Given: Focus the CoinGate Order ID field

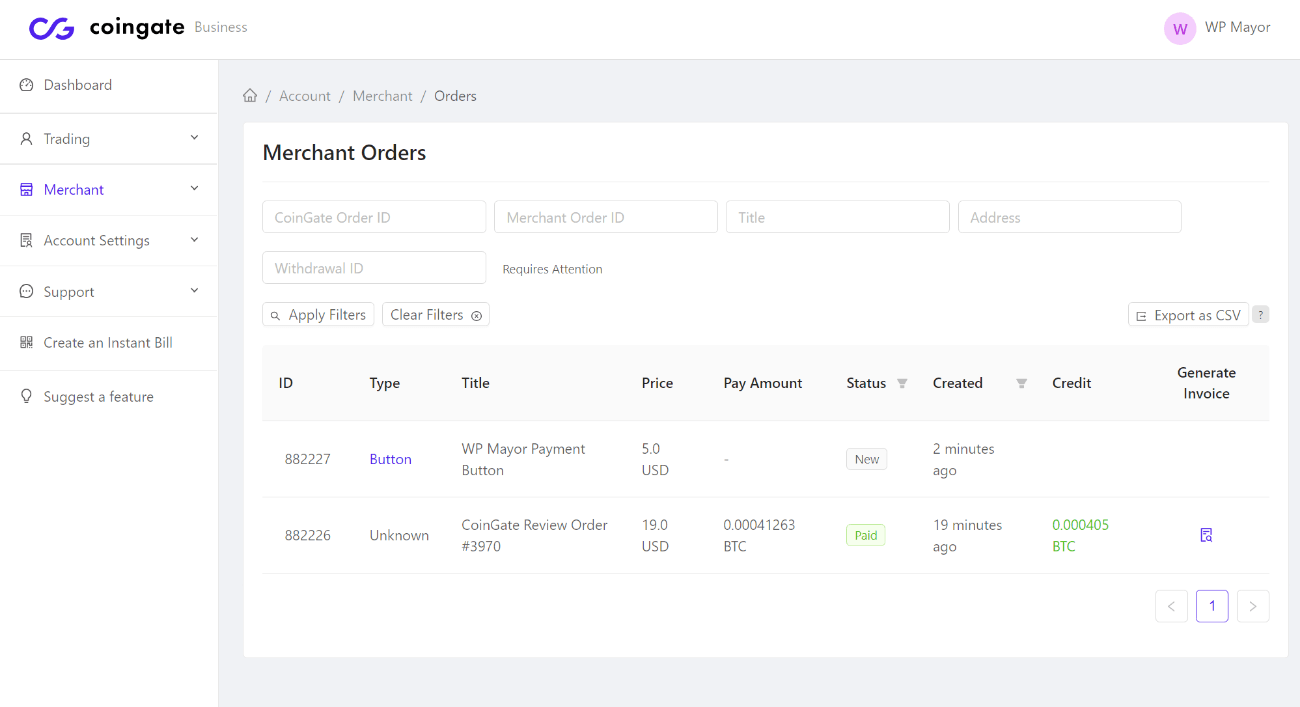Looking at the screenshot, I should (374, 217).
